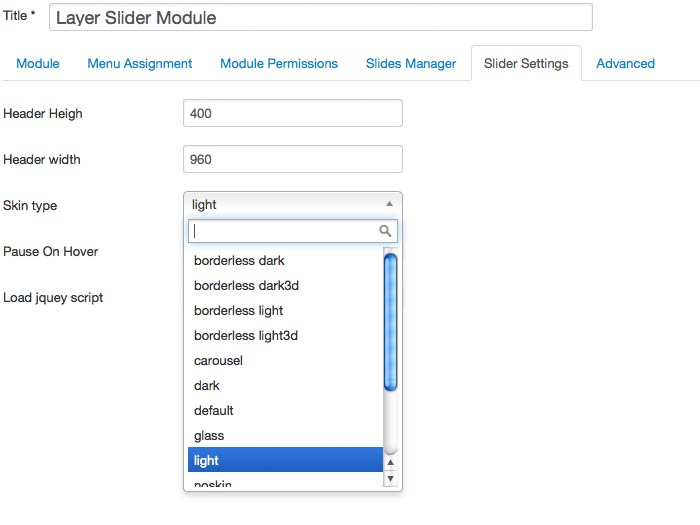
Task: Open the Menu Assignment tab
Action: [x=140, y=64]
